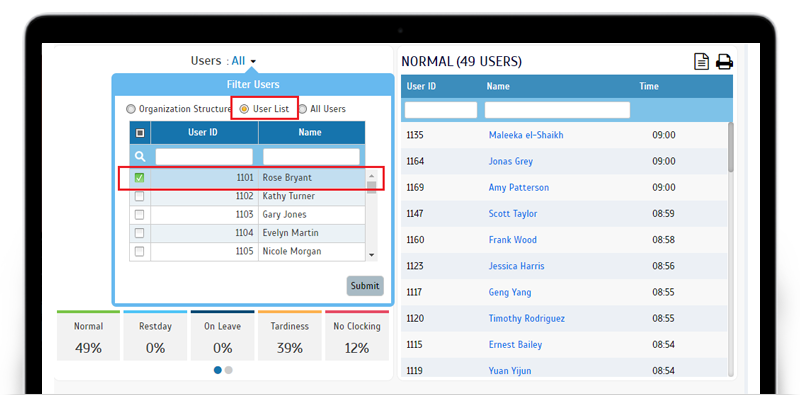Select the first carousel page dot
This screenshot has width=800, height=395.
coord(218,370)
